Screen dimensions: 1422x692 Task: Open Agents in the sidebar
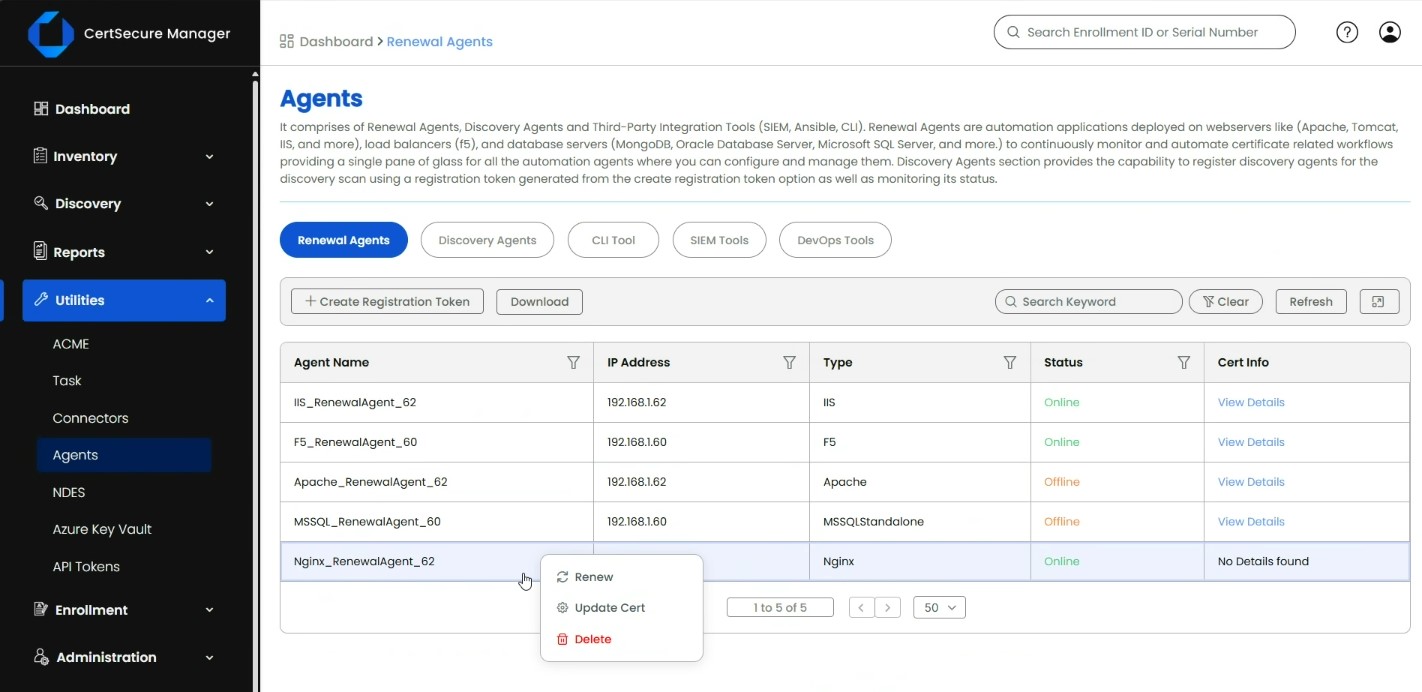pyautogui.click(x=124, y=455)
